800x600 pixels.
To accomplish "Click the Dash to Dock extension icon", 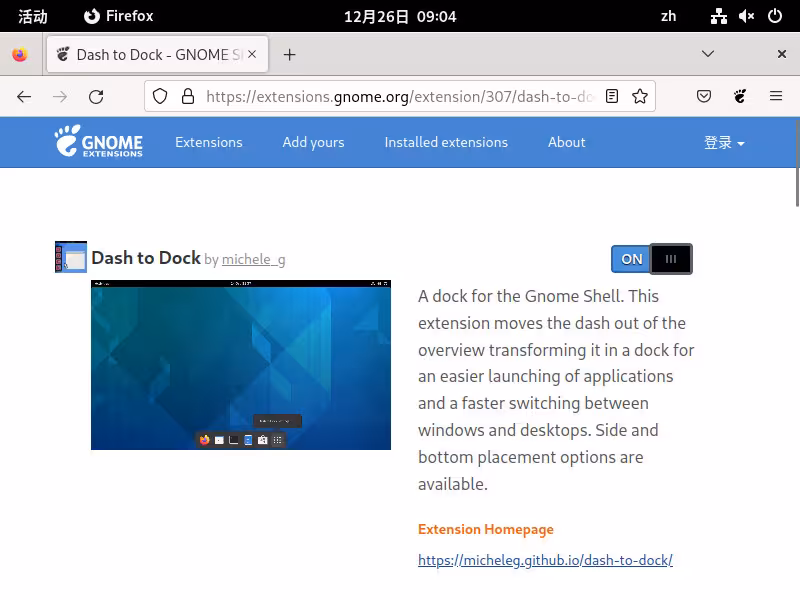I will [x=71, y=257].
